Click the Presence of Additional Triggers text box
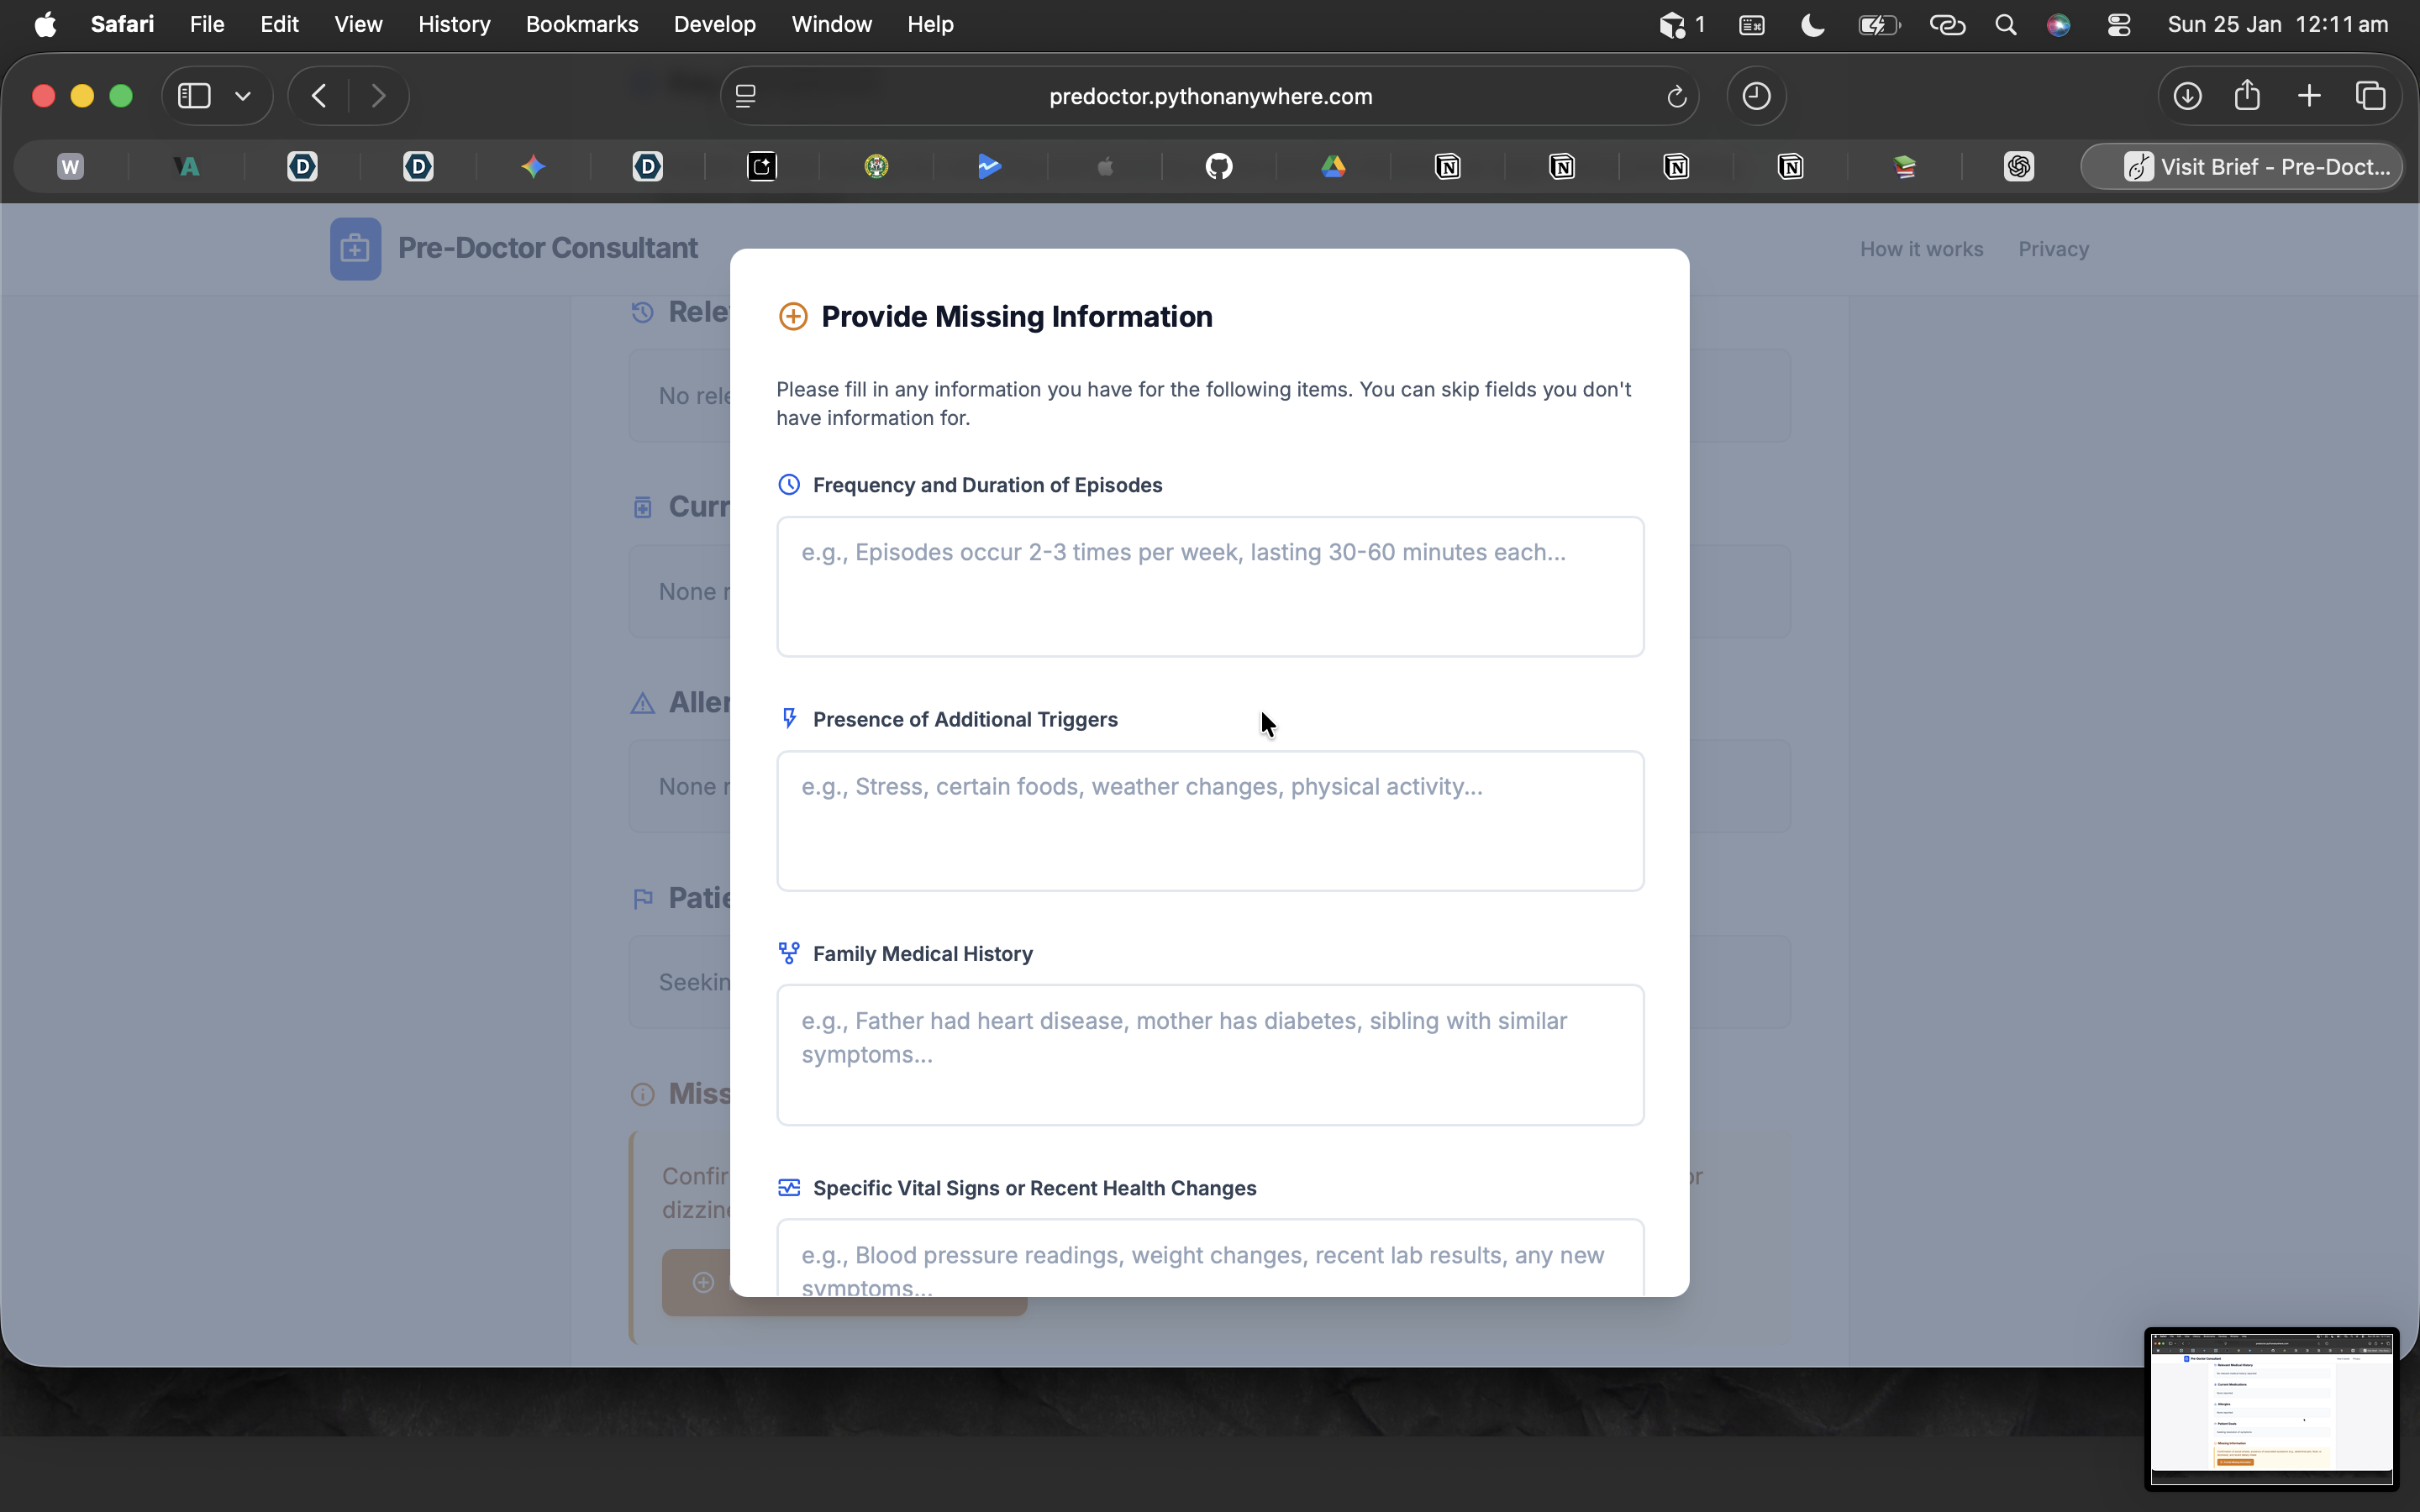2420x1512 pixels. [x=1209, y=821]
